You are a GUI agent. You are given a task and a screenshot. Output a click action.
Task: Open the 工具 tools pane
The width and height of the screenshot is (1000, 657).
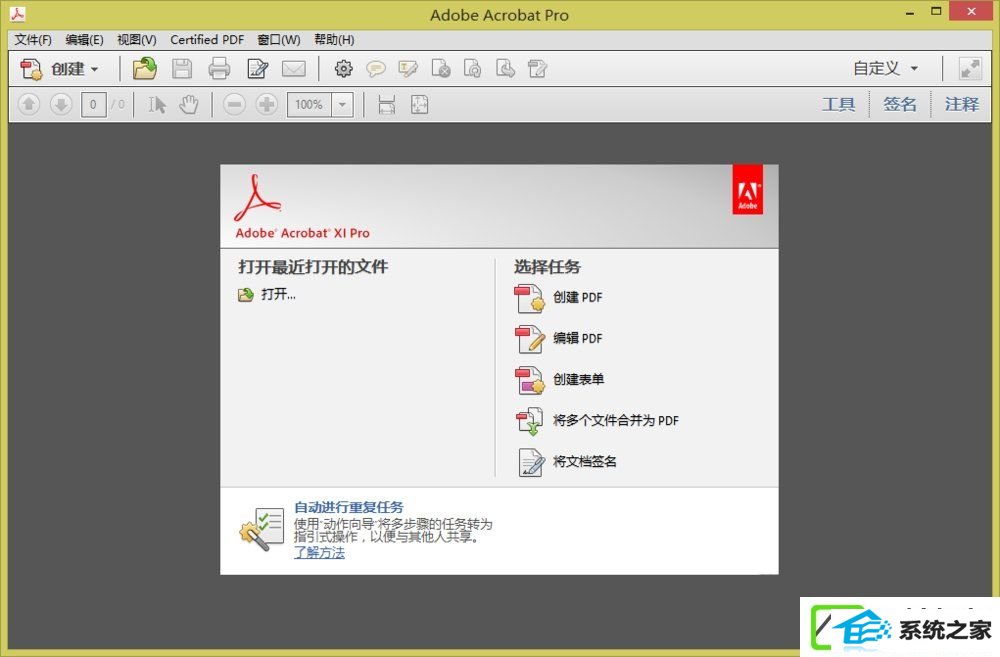click(838, 104)
